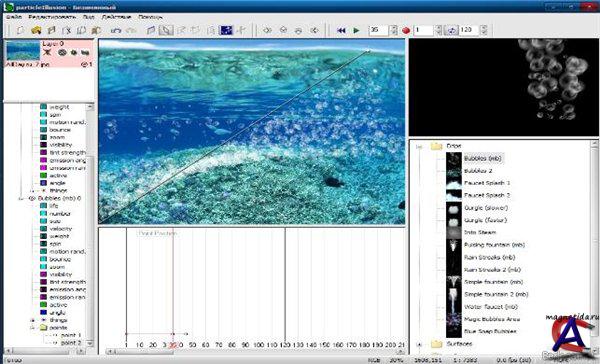Select Faucet Splash 2 in the library
Image resolution: width=600 pixels, height=364 pixels.
(487, 195)
